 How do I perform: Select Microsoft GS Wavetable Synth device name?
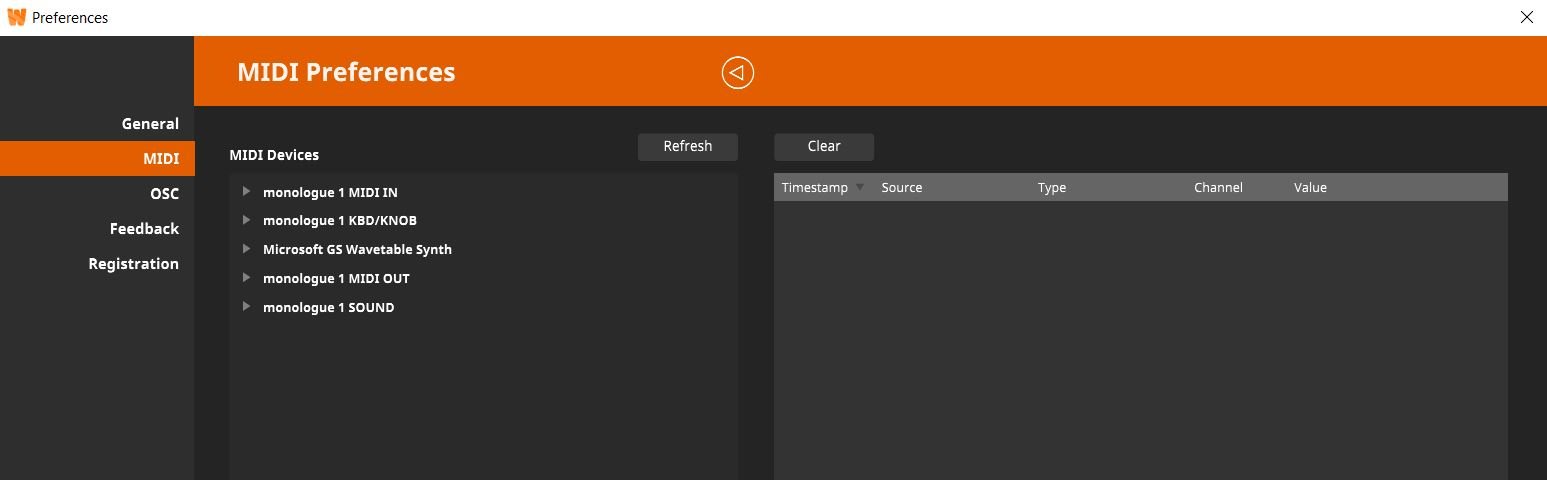tap(357, 249)
